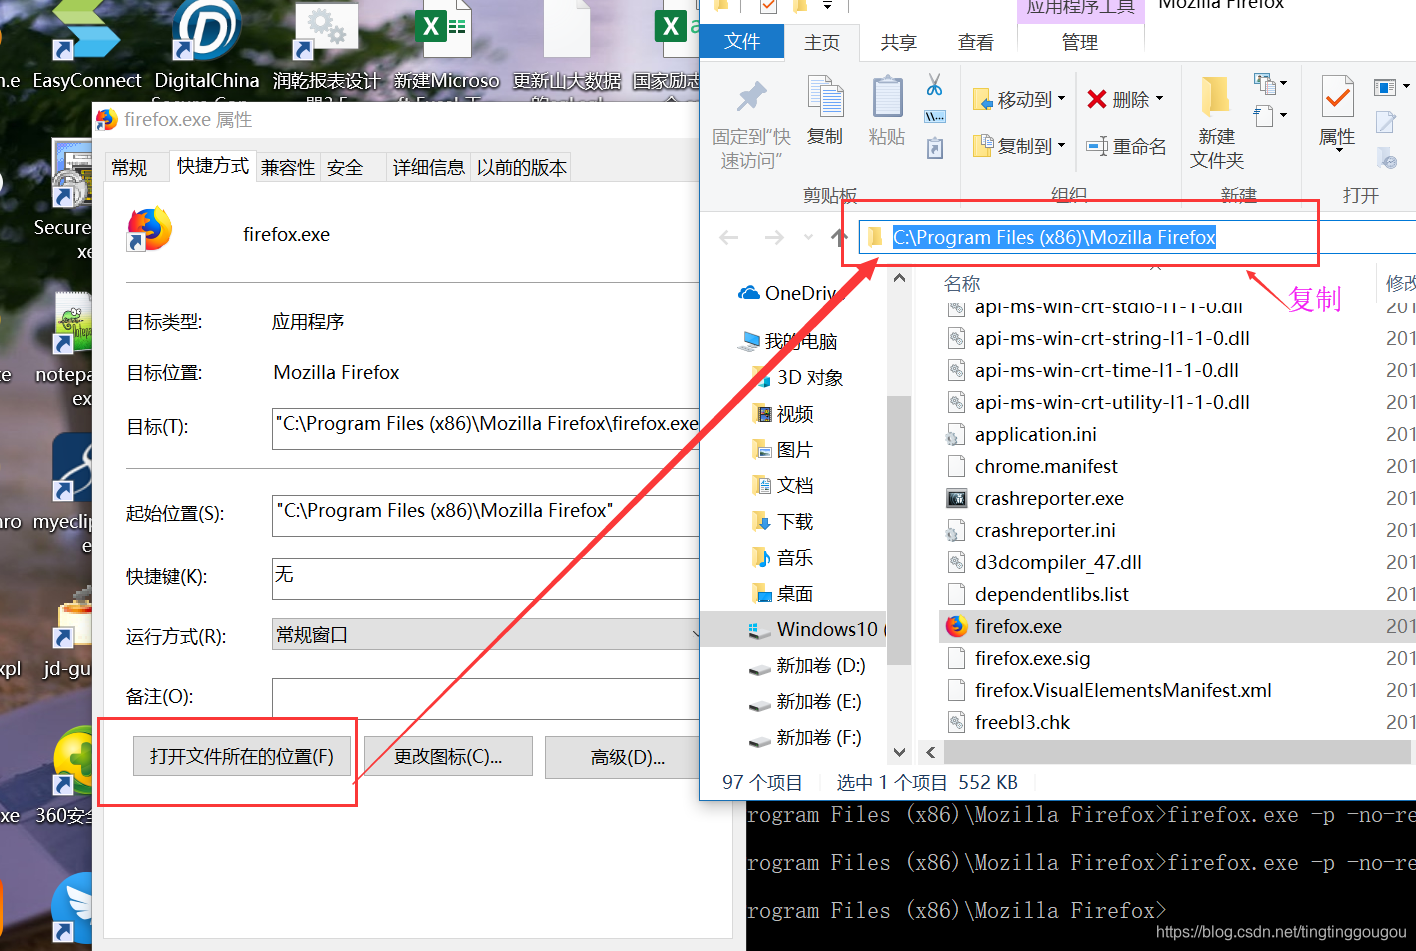Click the 备注 comment field
The height and width of the screenshot is (951, 1416).
[x=486, y=697]
